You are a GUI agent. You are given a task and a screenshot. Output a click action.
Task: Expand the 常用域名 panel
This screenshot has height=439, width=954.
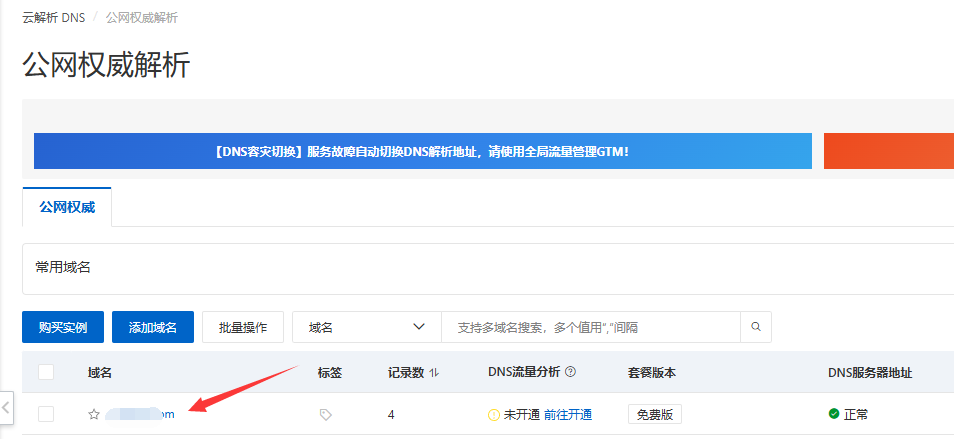coord(63,267)
